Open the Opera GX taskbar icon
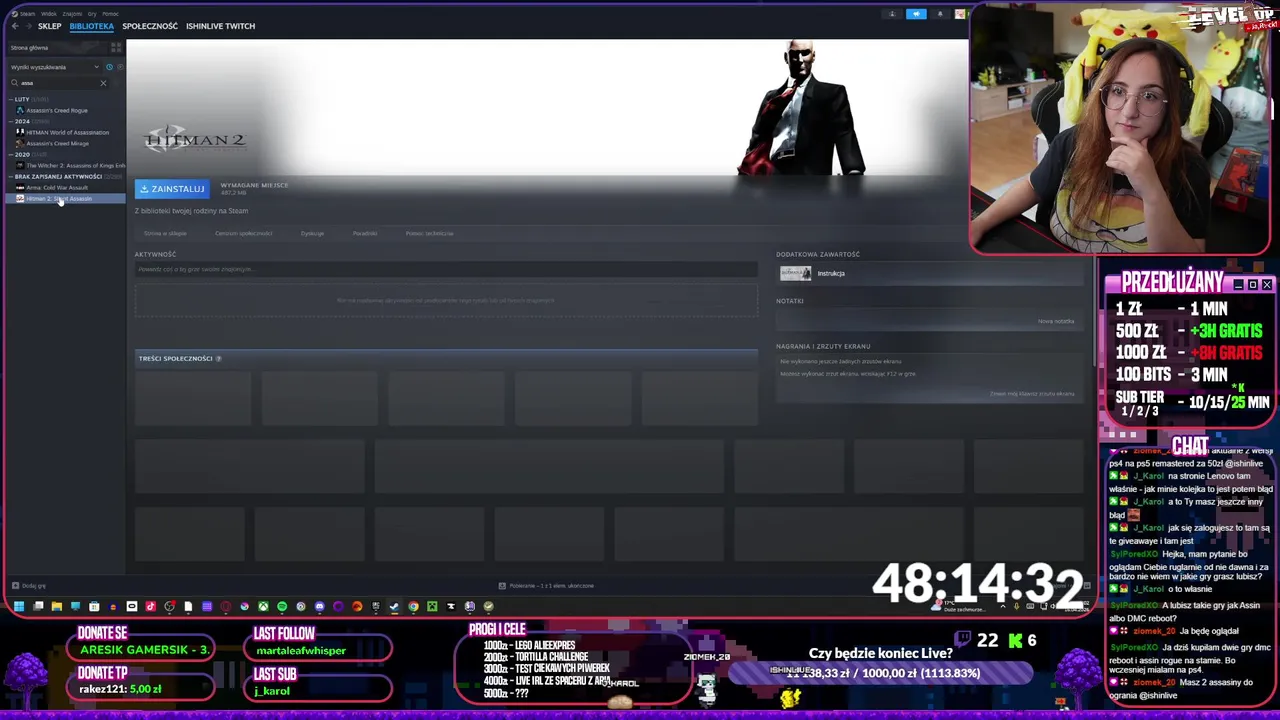This screenshot has height=720, width=1280. coord(225,606)
